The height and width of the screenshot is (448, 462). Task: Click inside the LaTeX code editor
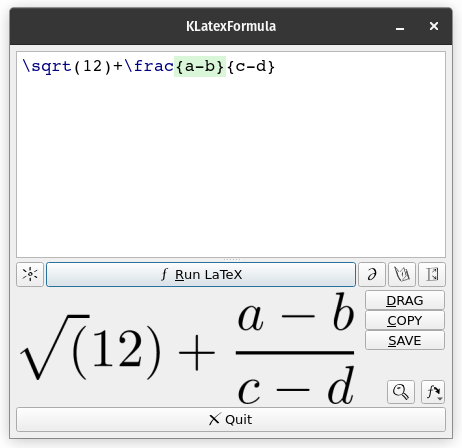tap(231, 154)
